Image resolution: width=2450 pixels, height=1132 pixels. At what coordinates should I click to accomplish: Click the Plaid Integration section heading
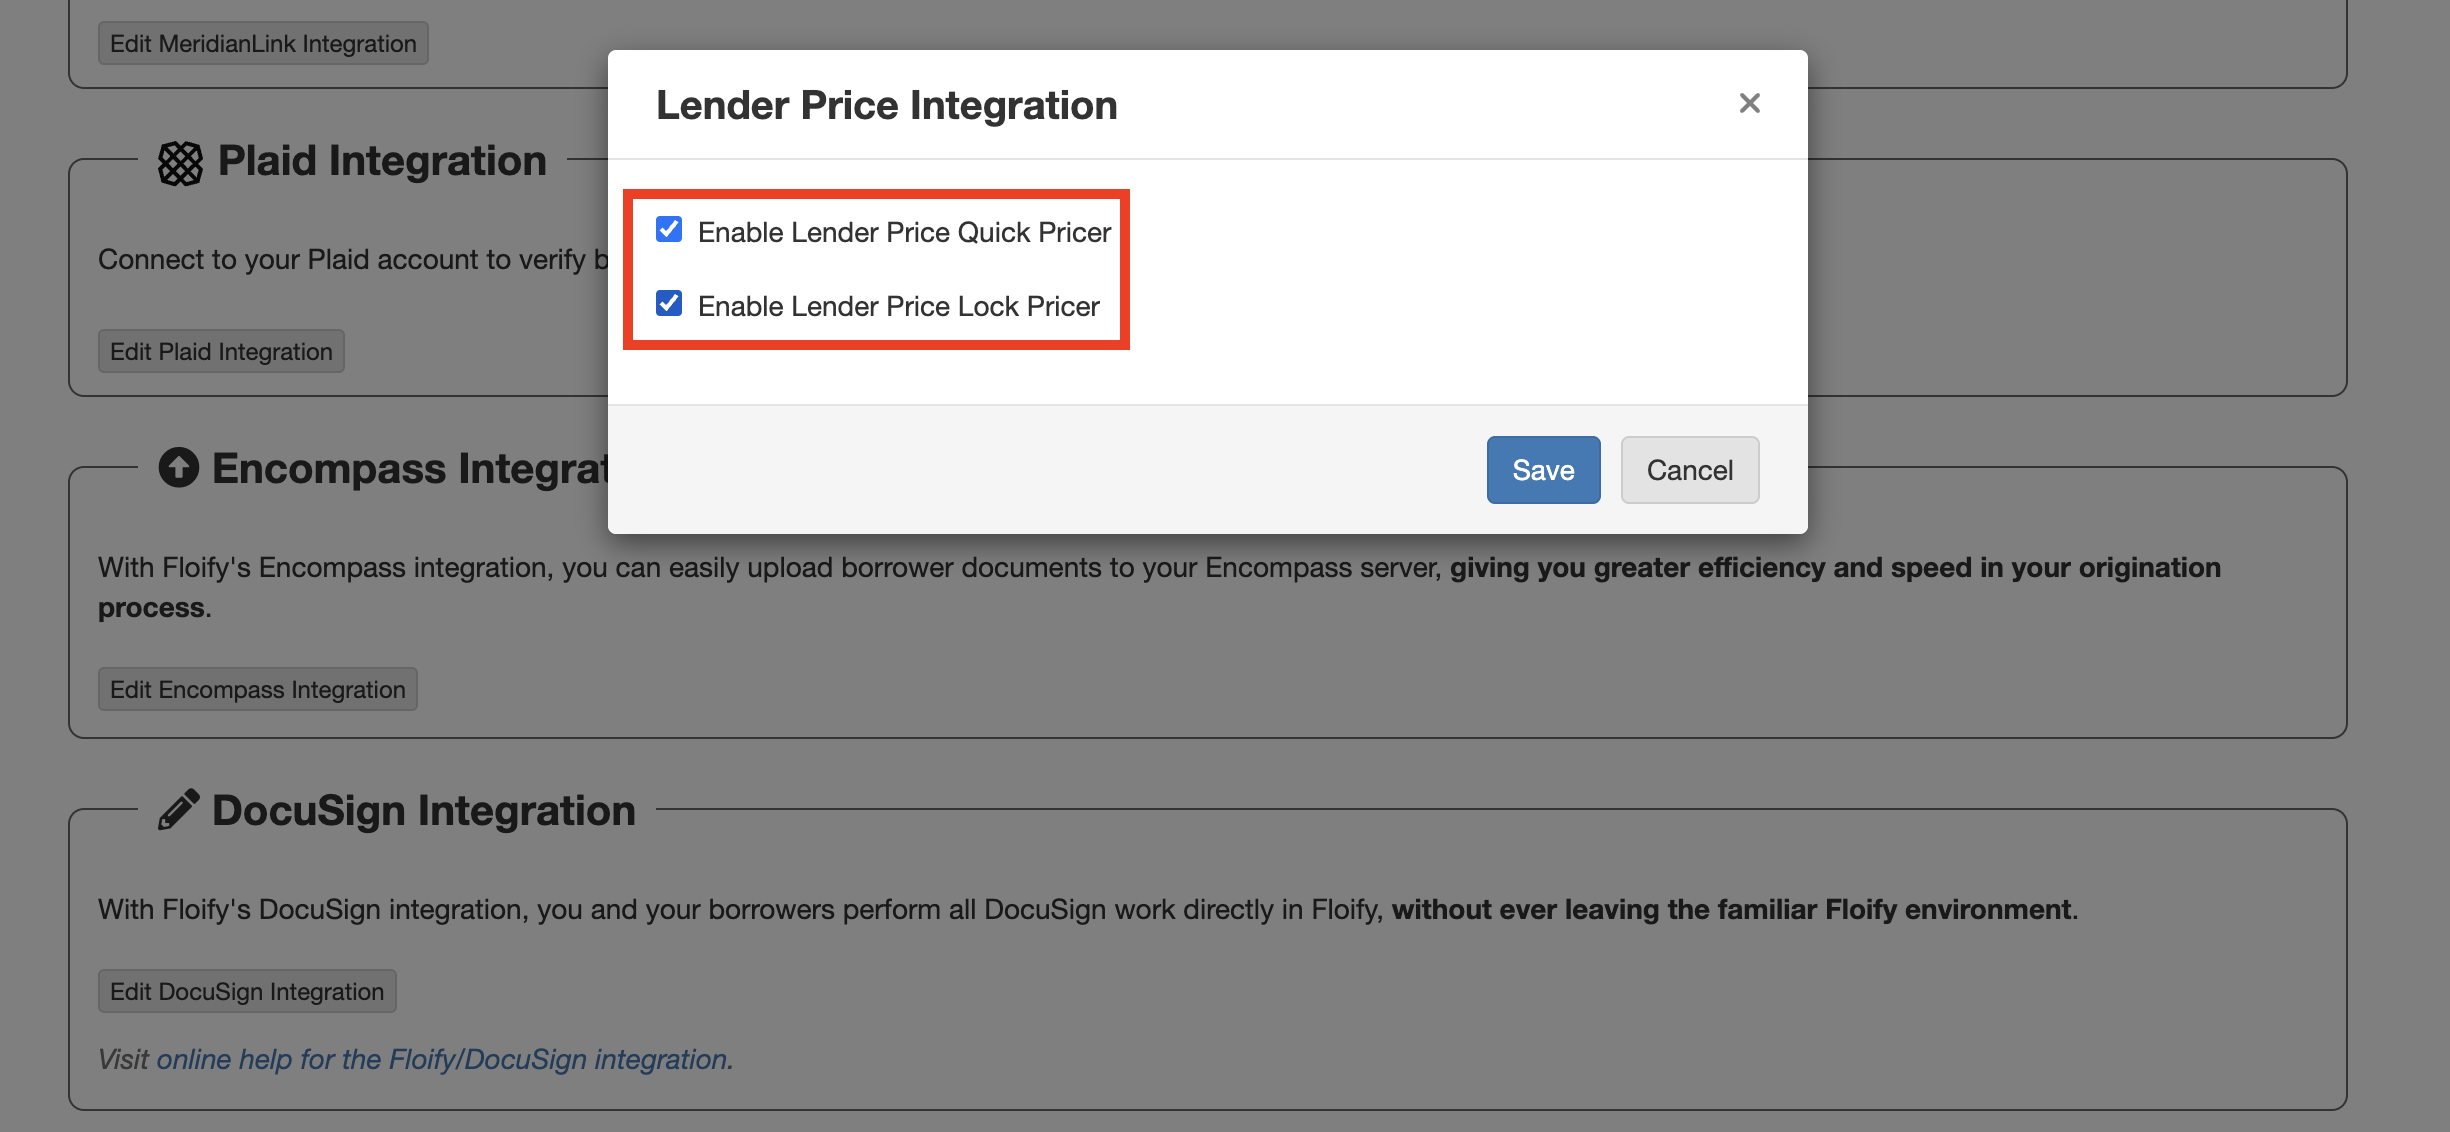point(382,161)
